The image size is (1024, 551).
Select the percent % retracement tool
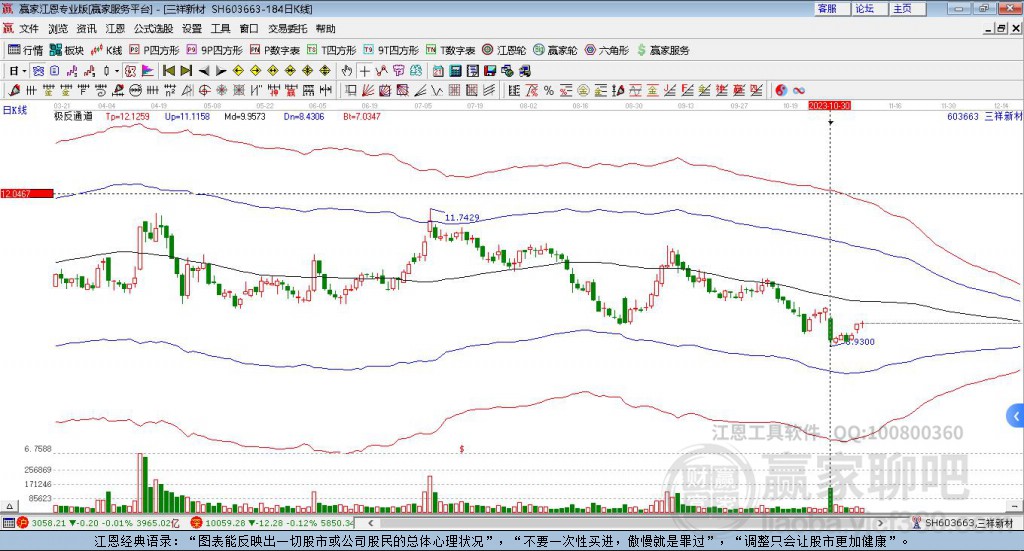pyautogui.click(x=549, y=90)
